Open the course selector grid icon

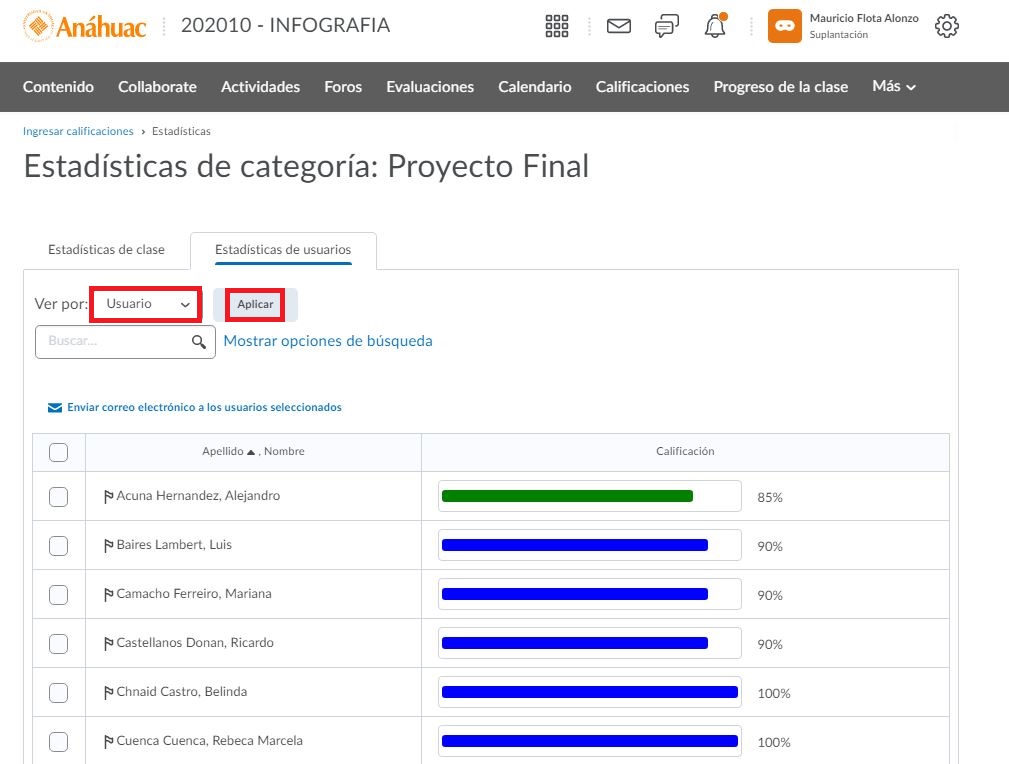pos(557,27)
